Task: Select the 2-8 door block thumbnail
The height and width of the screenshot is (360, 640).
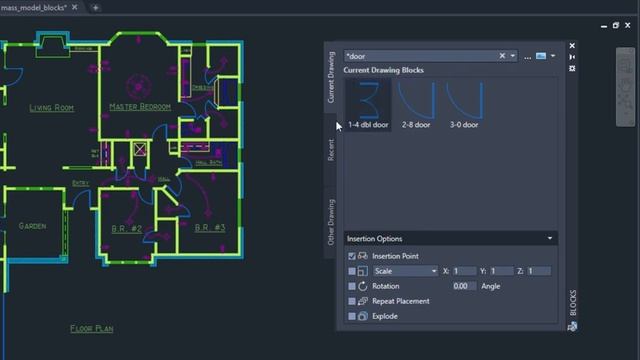Action: [416, 104]
